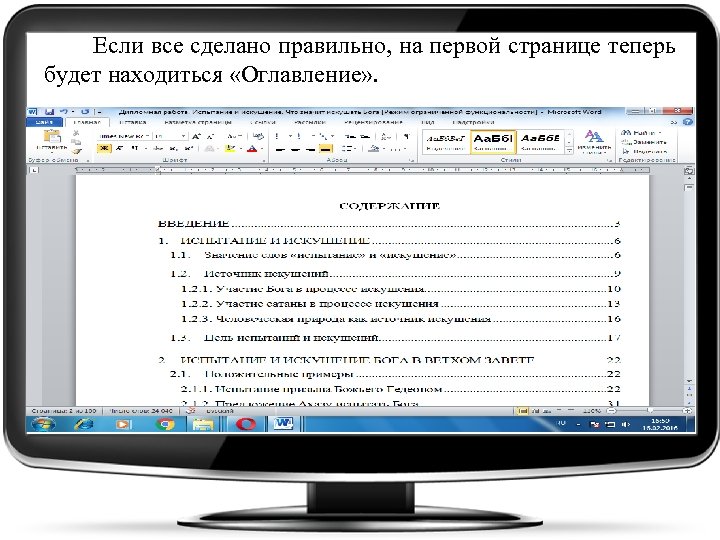Viewport: 720px width, 540px height.
Task: Center text in paragraph group
Action: [x=295, y=149]
